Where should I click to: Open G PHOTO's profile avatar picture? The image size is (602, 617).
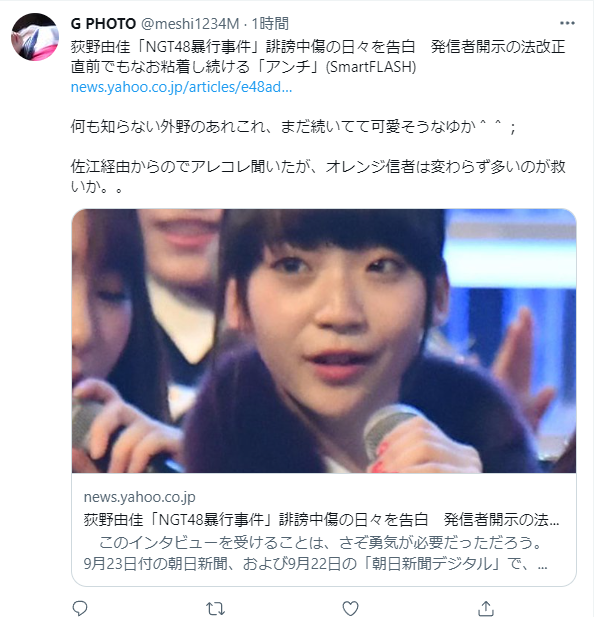pyautogui.click(x=35, y=37)
